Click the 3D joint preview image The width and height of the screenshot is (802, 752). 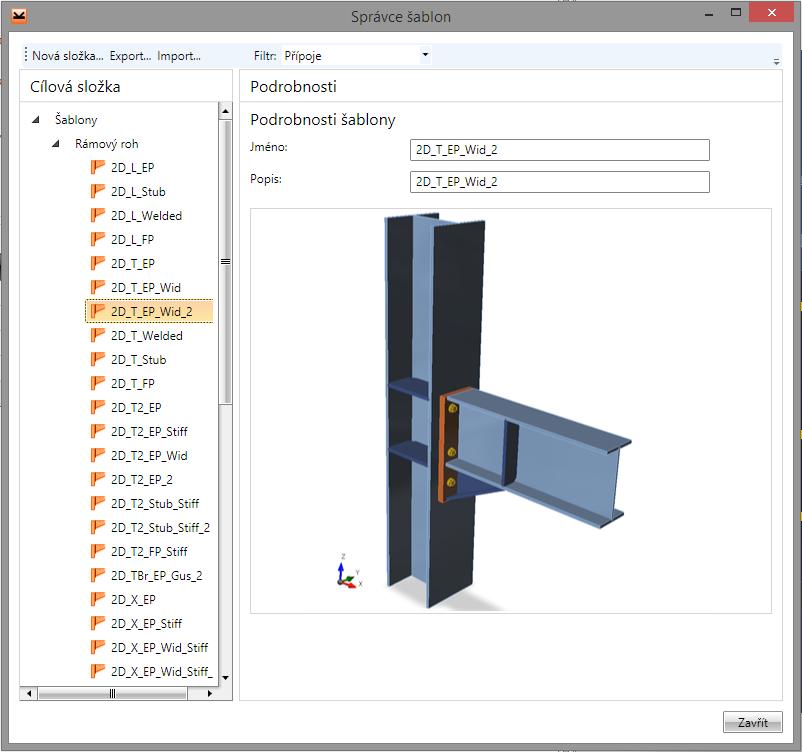pyautogui.click(x=510, y=411)
